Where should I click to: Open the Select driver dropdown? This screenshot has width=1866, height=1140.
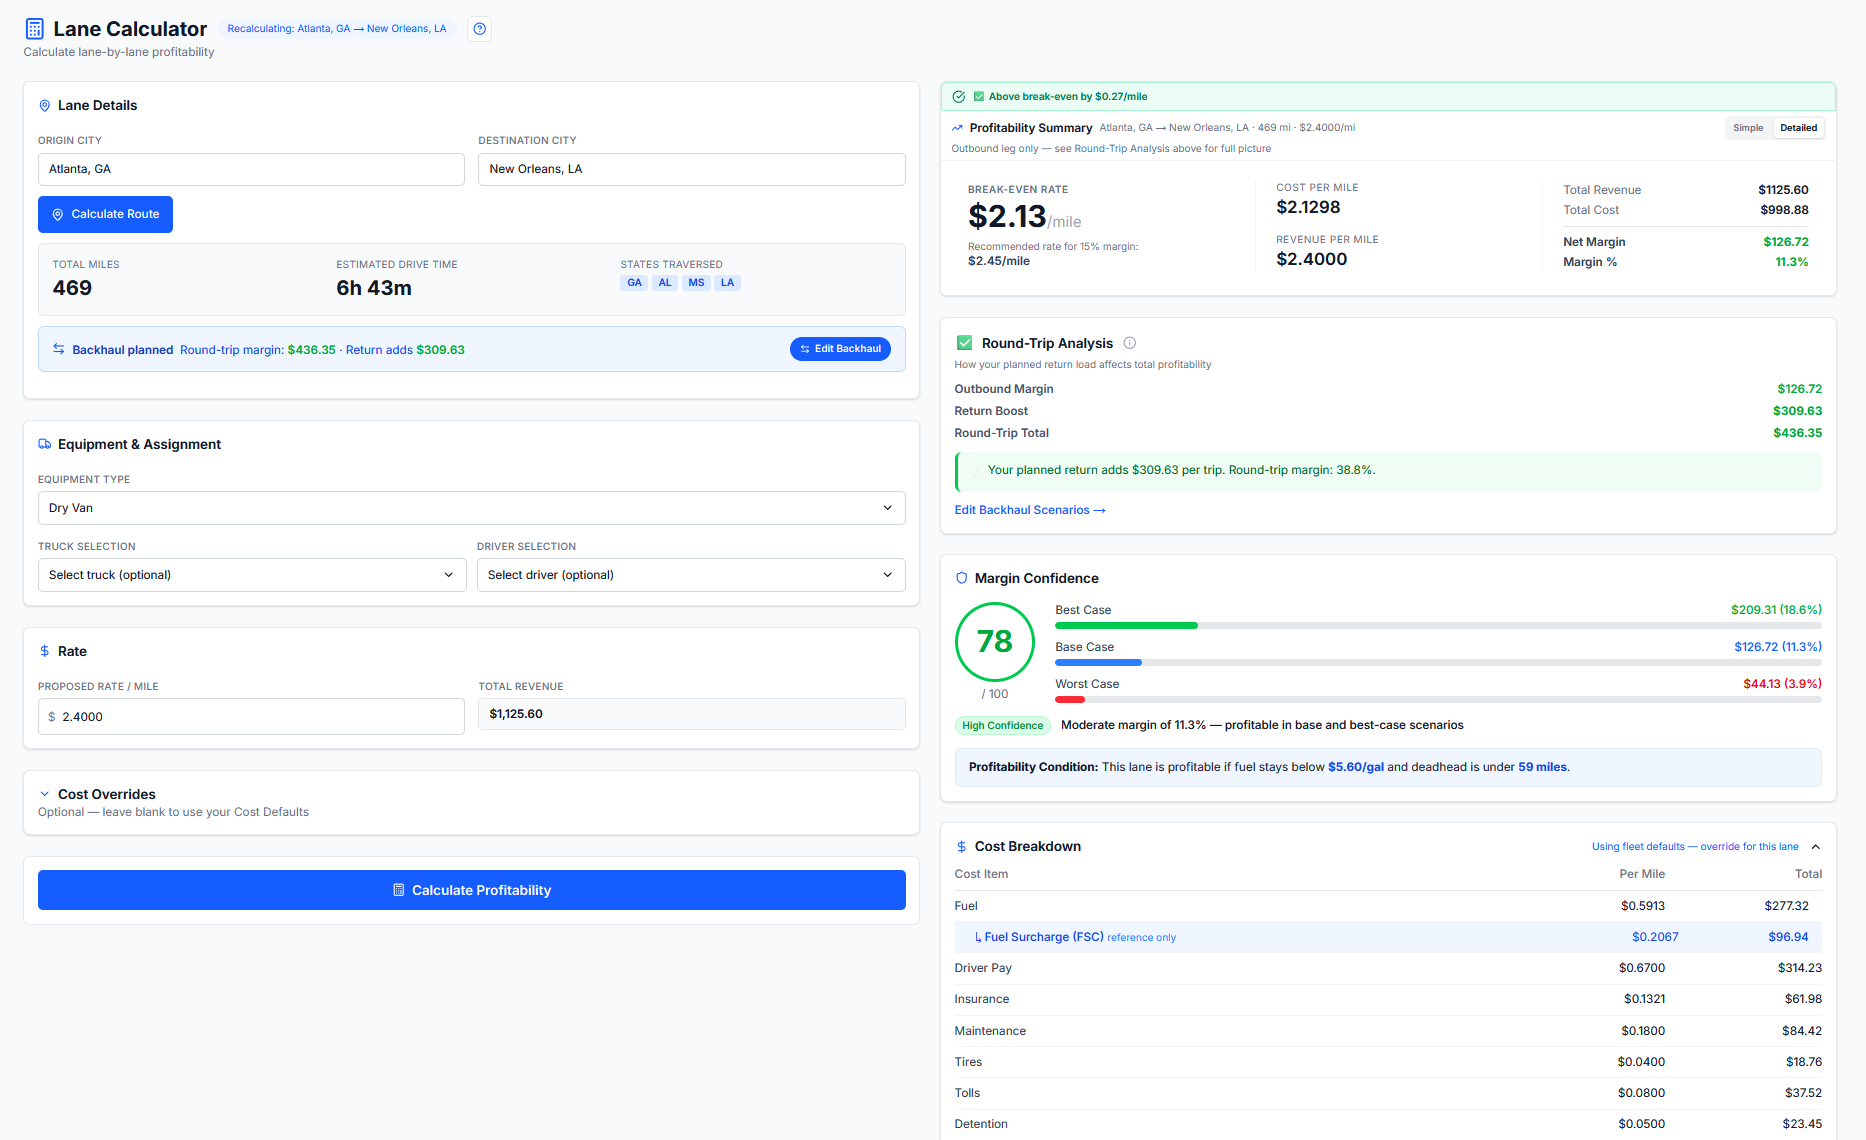[691, 575]
